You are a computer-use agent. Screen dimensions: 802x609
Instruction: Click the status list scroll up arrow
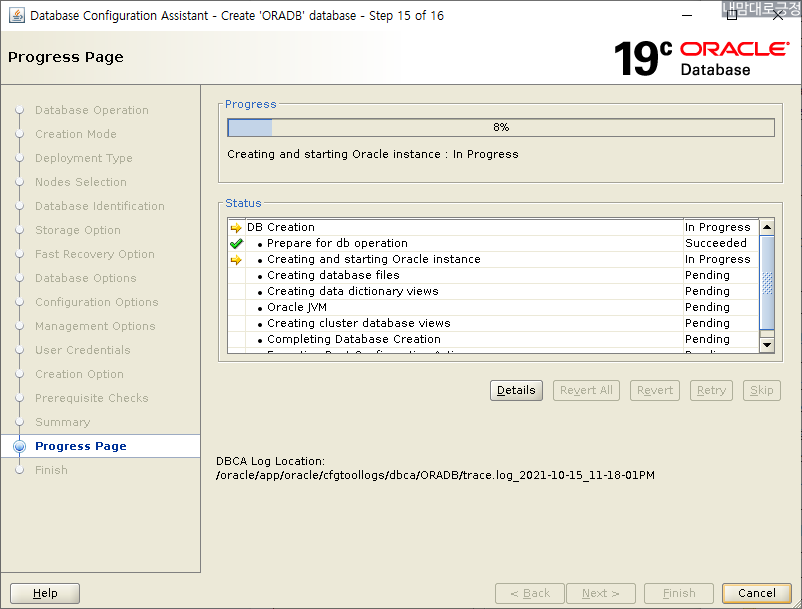coord(767,227)
